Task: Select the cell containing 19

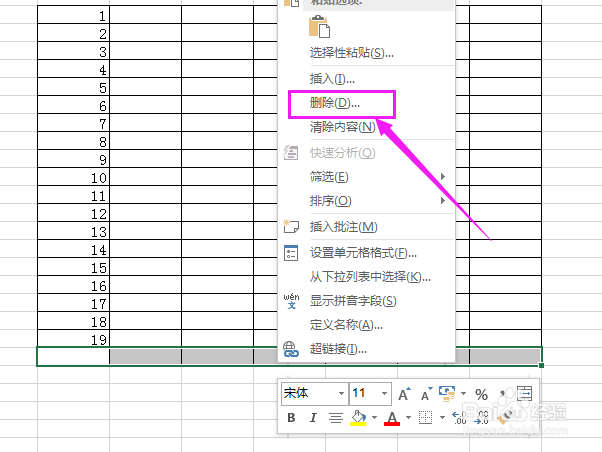Action: [x=73, y=338]
